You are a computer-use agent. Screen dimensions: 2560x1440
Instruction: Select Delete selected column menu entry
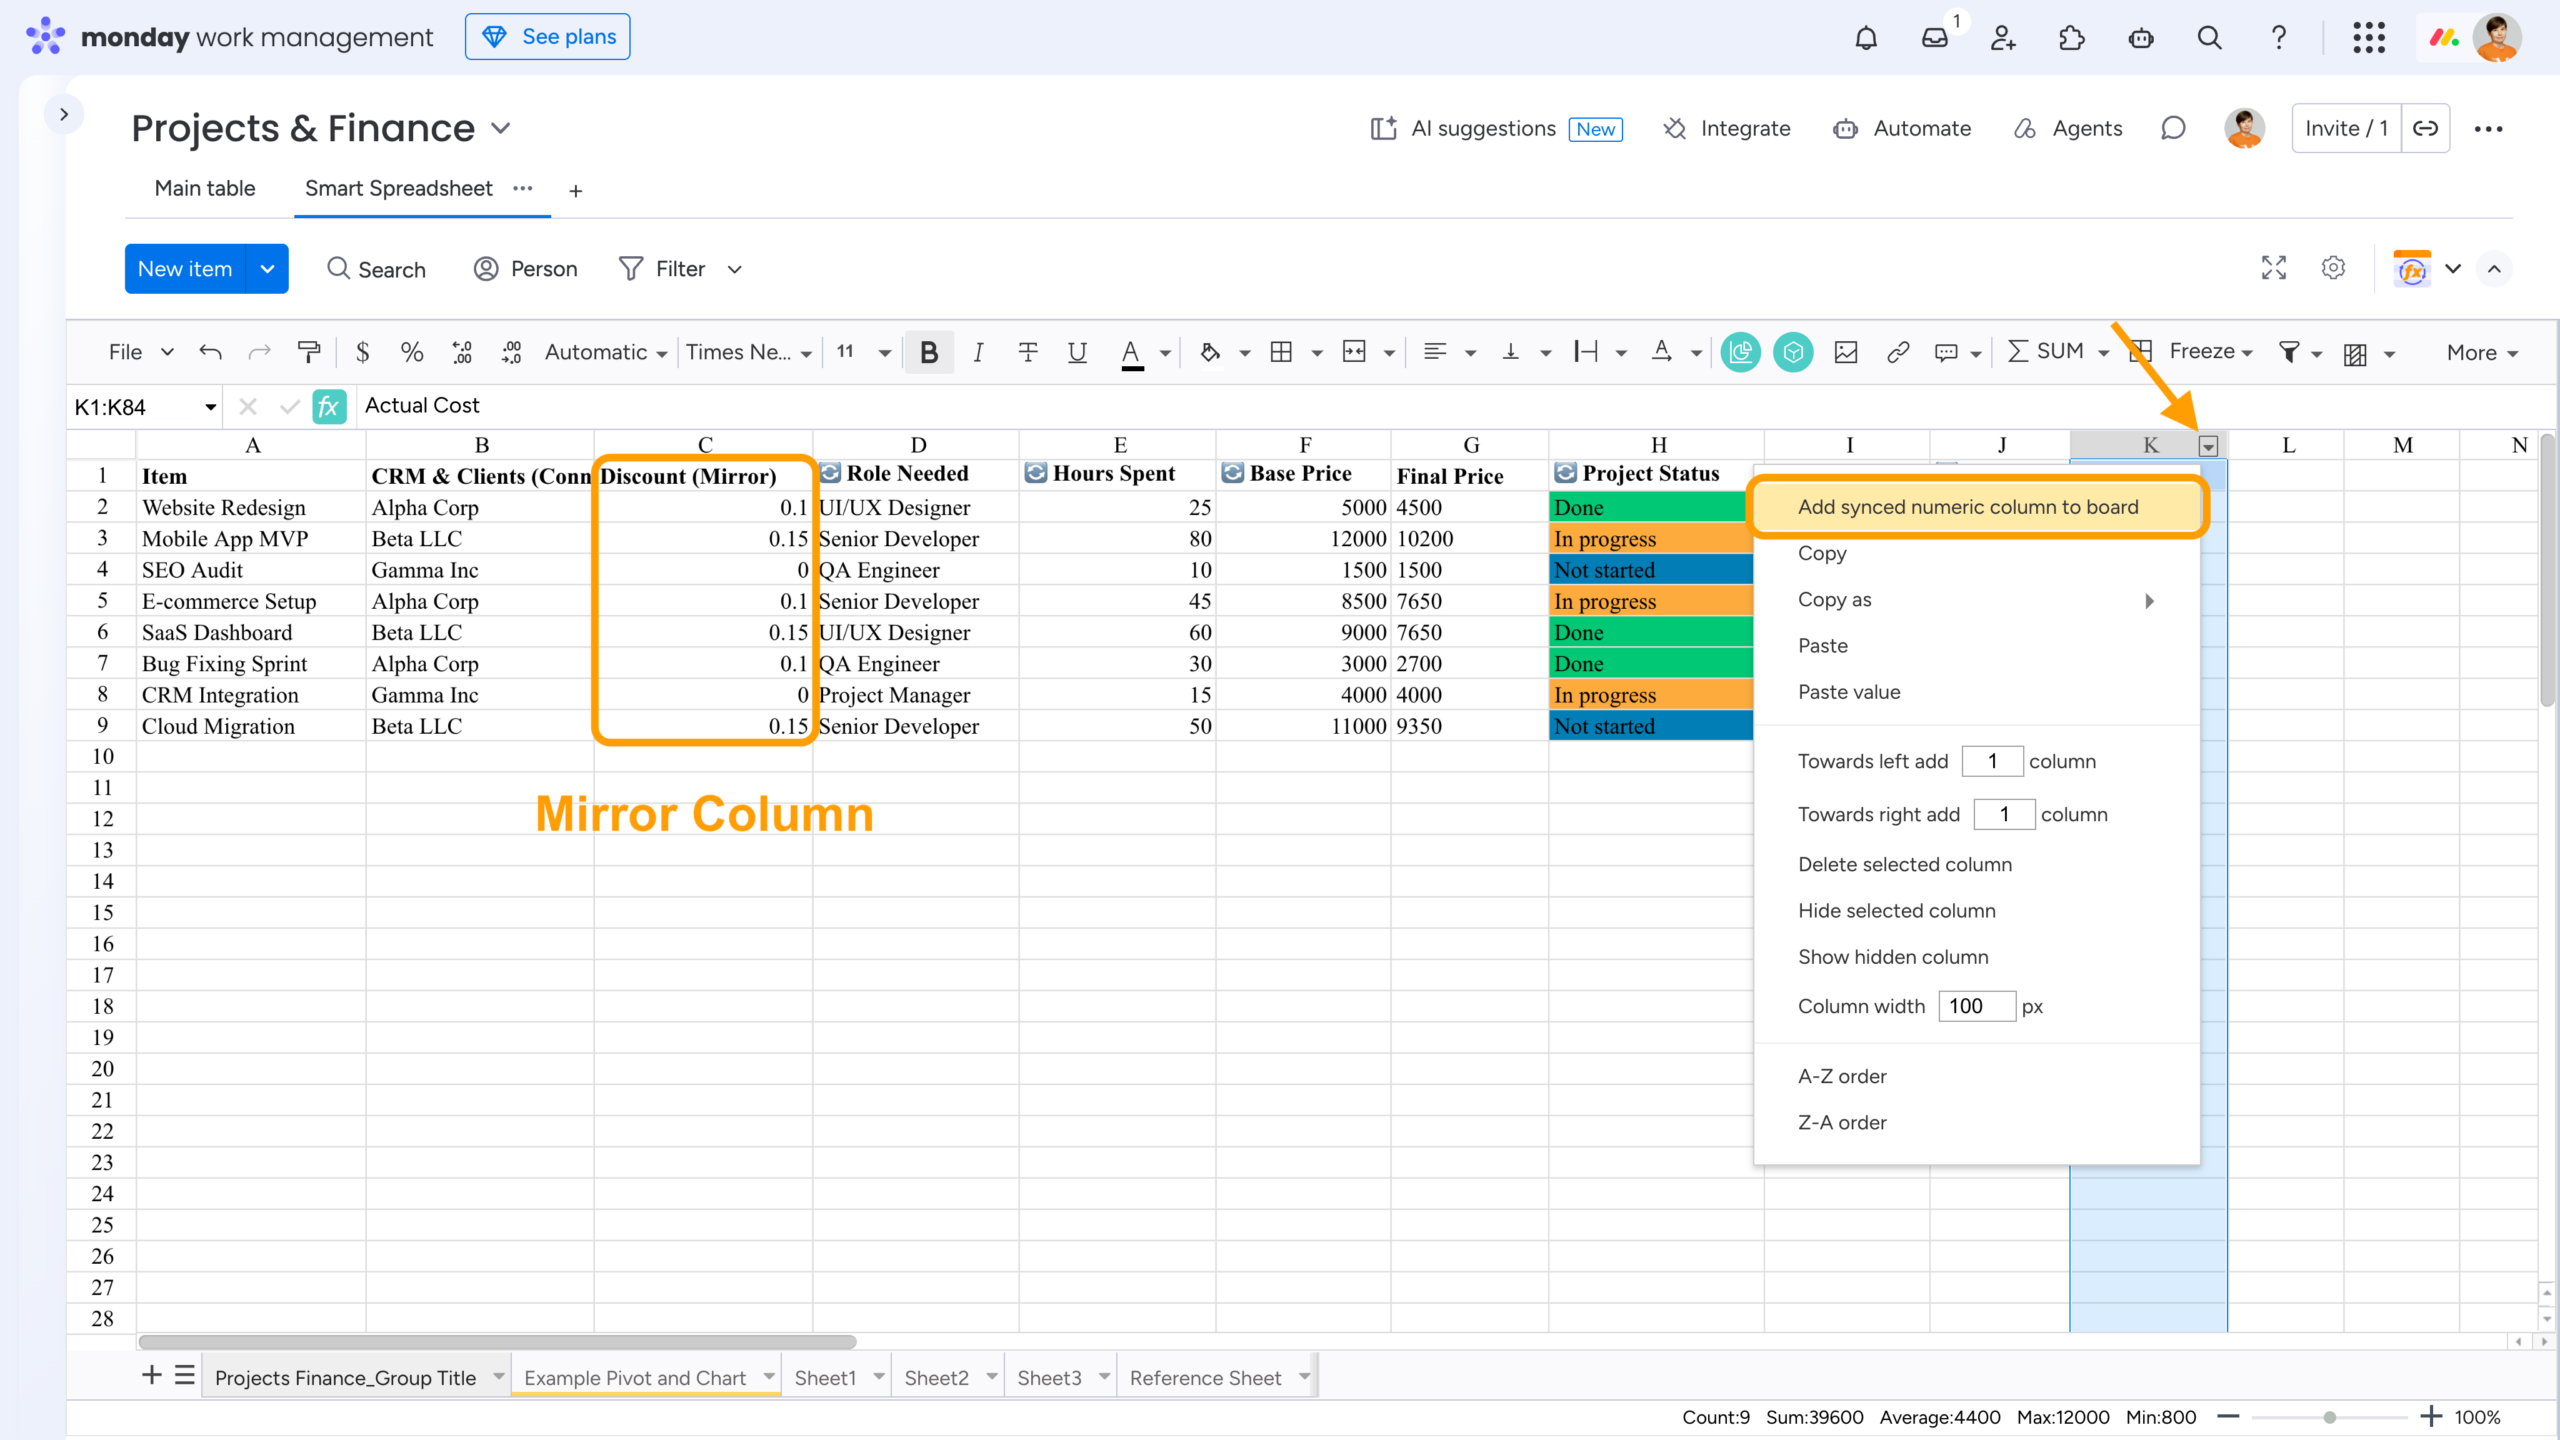point(1904,864)
